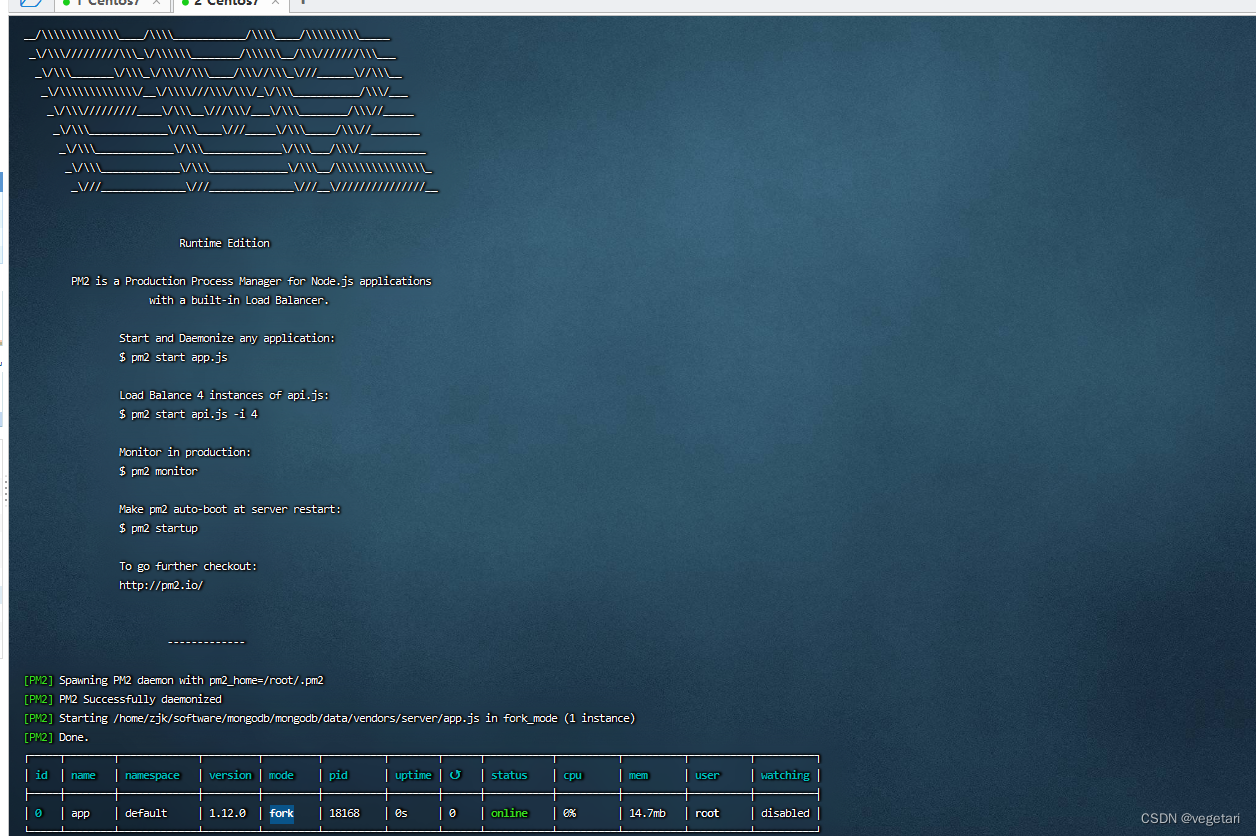
Task: Click the "app" name cell
Action: click(80, 813)
